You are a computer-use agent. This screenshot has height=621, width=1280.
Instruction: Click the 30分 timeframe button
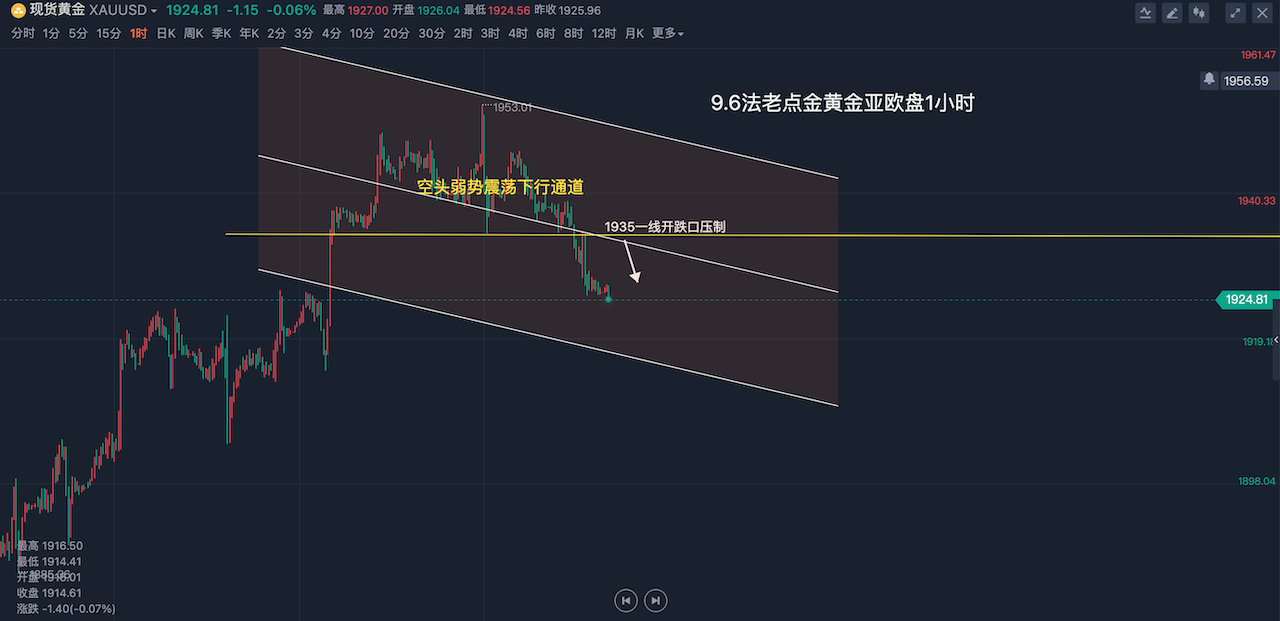click(431, 33)
